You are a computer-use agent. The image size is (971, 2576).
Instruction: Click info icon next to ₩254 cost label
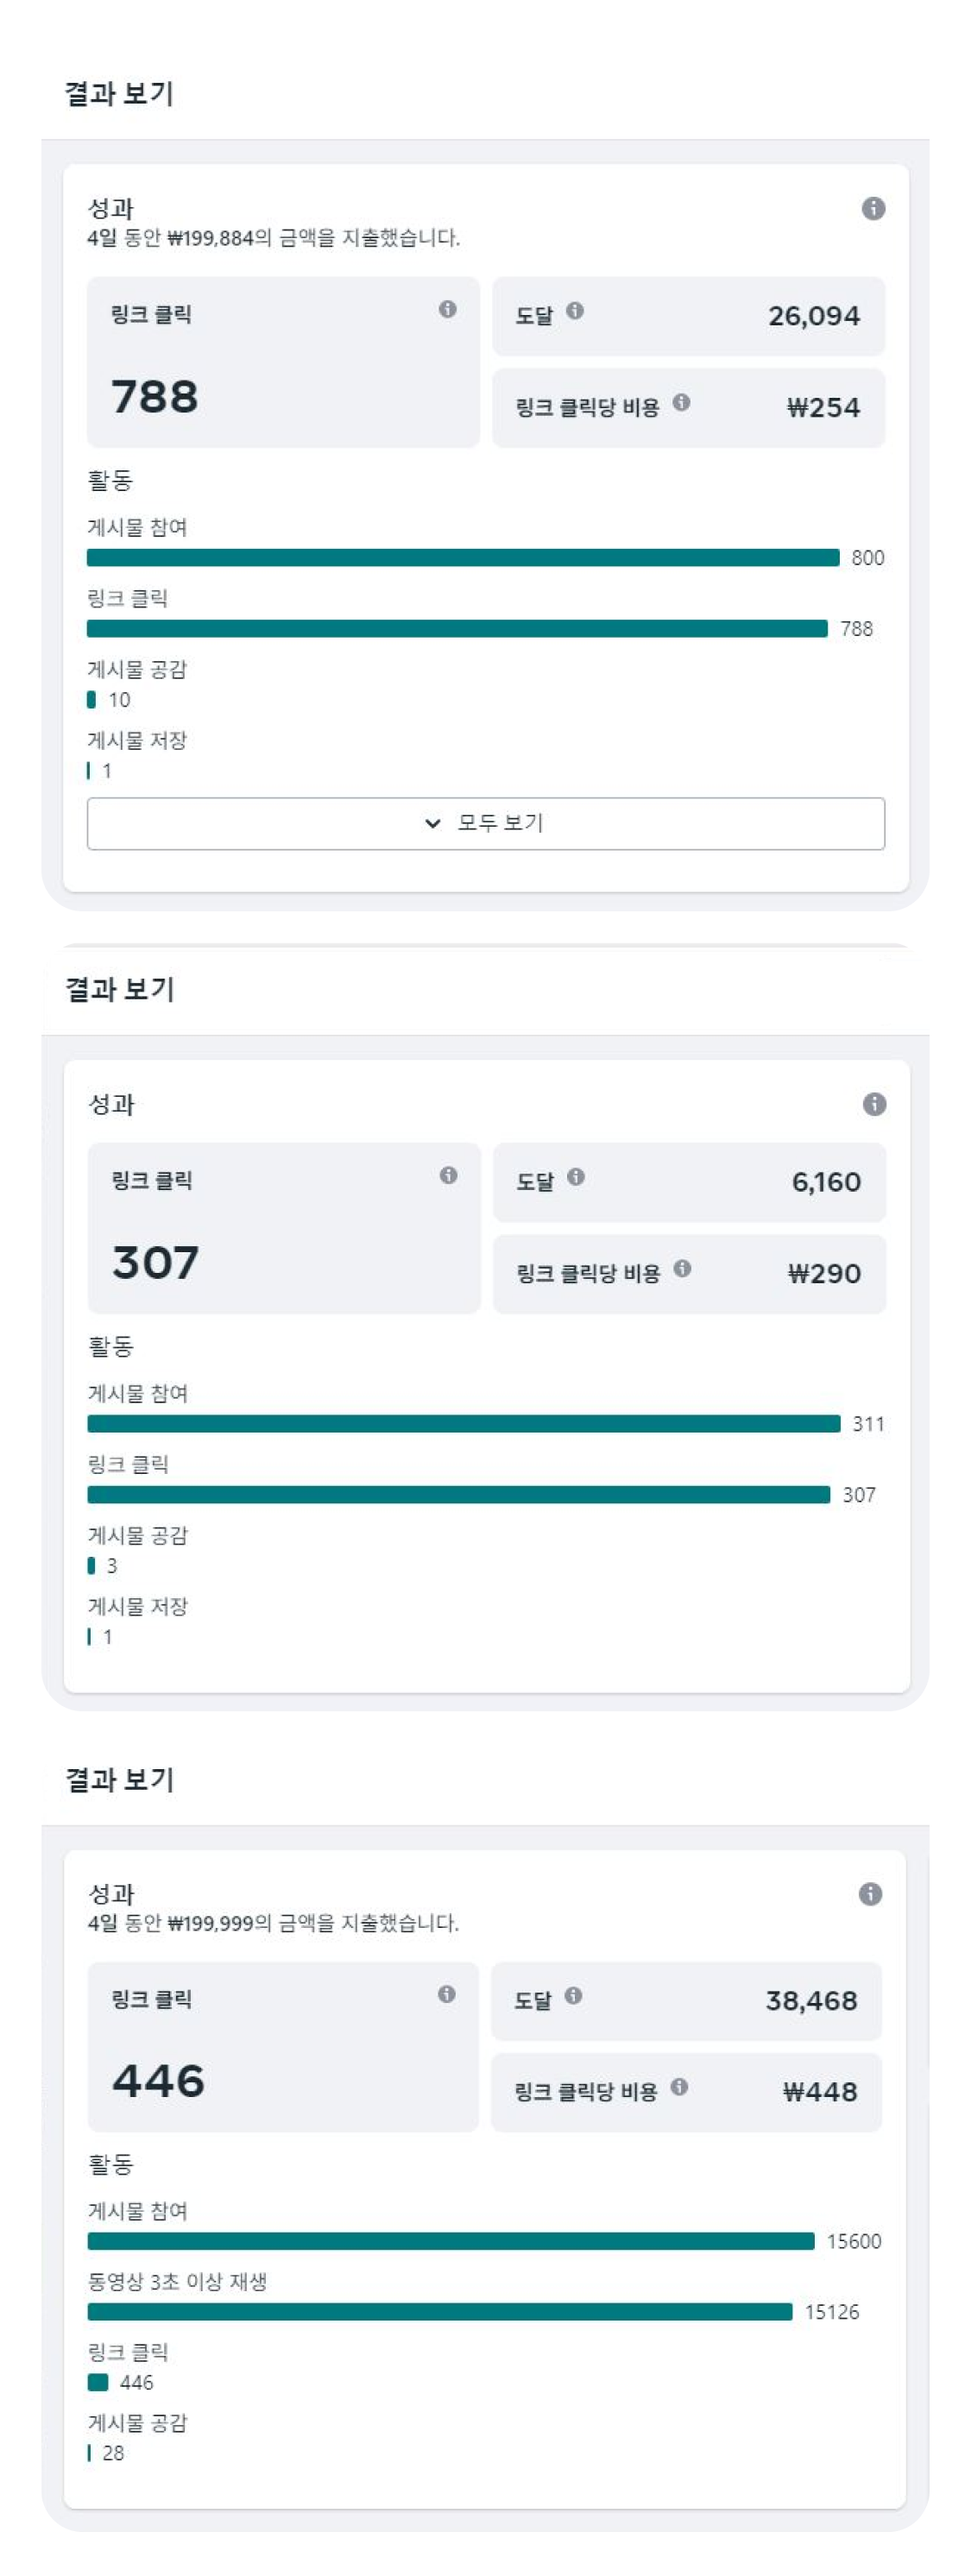(681, 402)
